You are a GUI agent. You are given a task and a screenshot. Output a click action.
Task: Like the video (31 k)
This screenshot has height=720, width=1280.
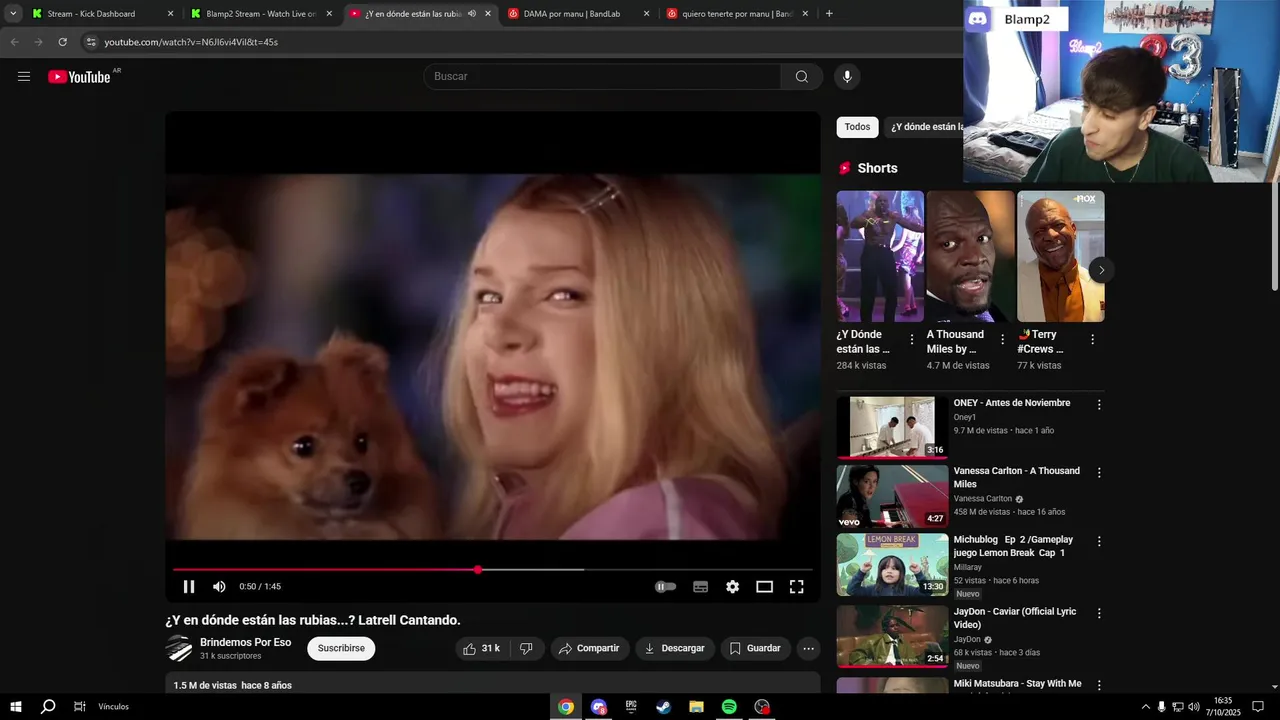click(481, 648)
